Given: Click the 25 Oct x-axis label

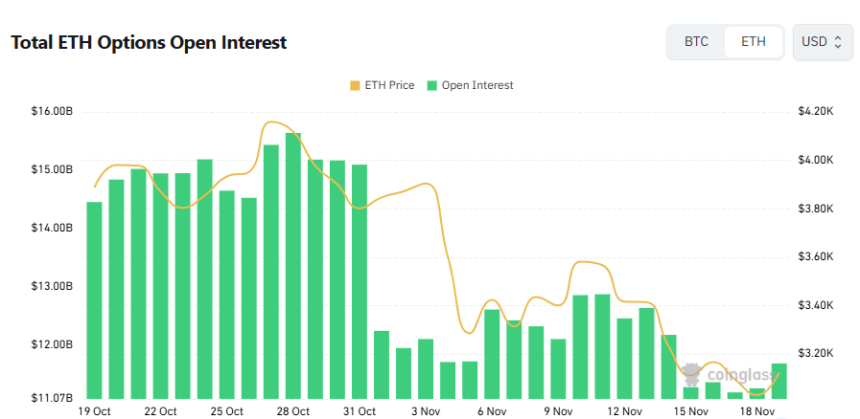Looking at the screenshot, I should (x=227, y=411).
